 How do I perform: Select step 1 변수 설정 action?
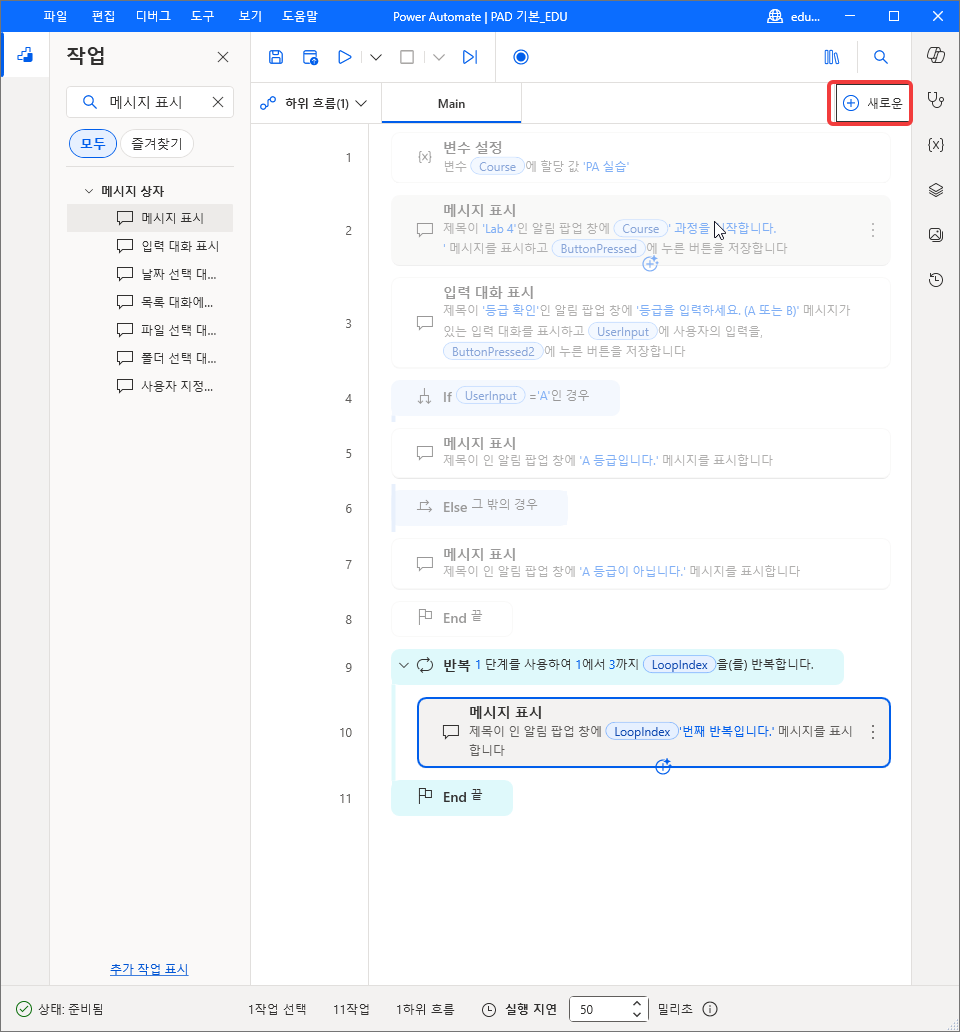(641, 157)
